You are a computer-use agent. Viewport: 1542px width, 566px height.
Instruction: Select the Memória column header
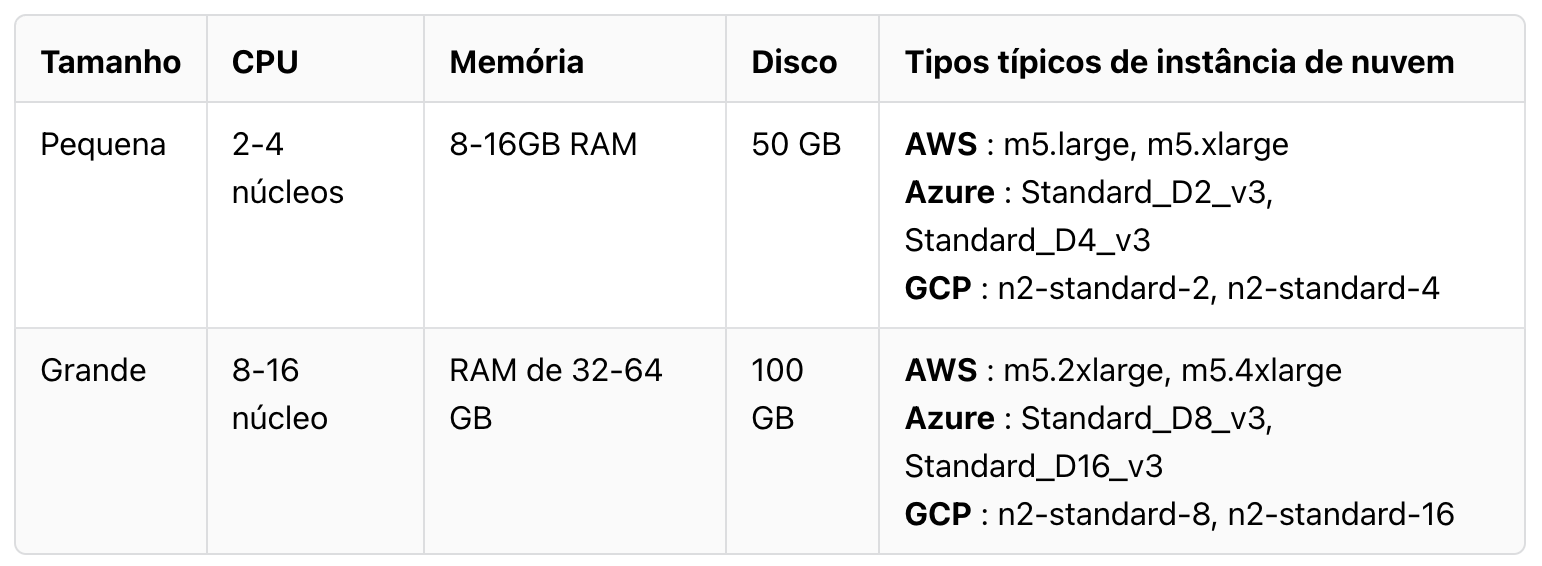click(x=516, y=62)
